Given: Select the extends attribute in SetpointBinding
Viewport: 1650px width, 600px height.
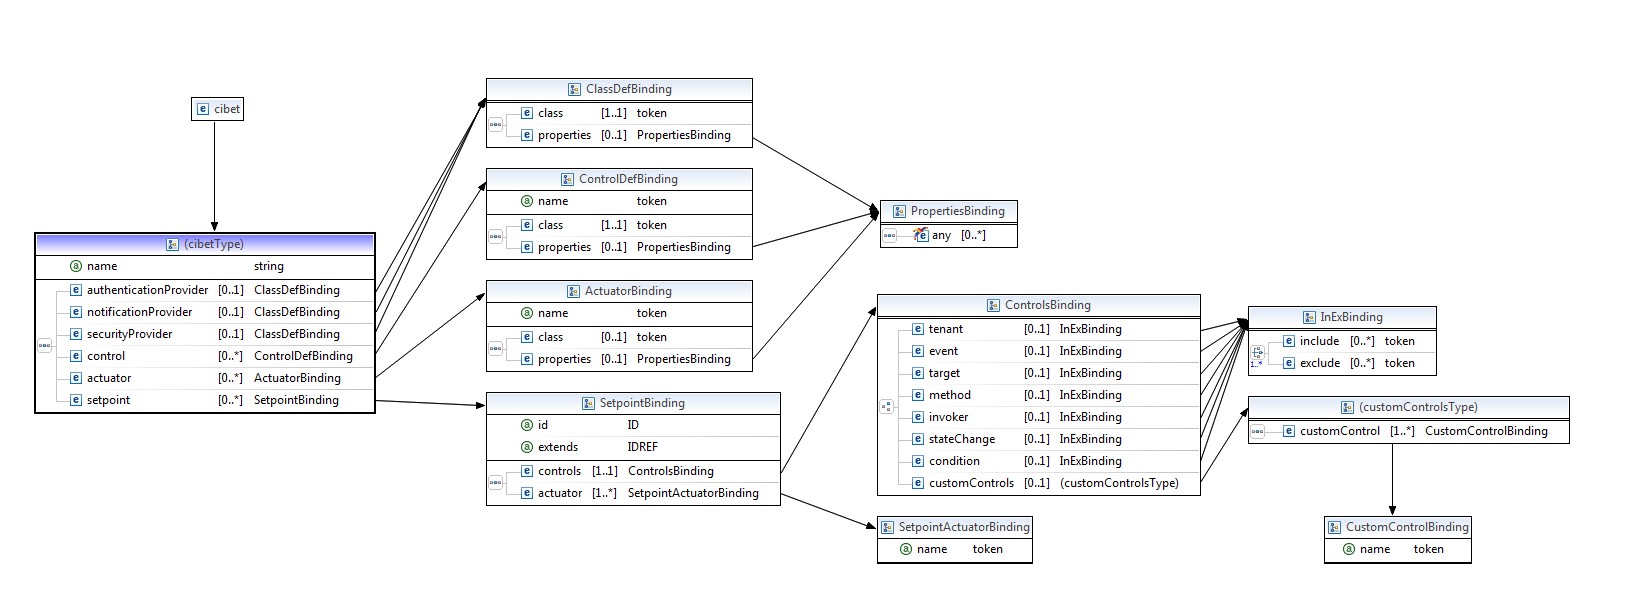Looking at the screenshot, I should 558,447.
